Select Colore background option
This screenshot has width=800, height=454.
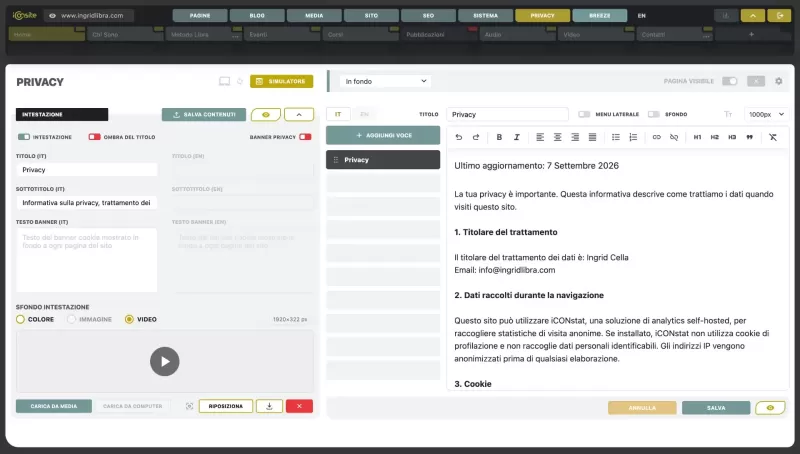(20, 319)
